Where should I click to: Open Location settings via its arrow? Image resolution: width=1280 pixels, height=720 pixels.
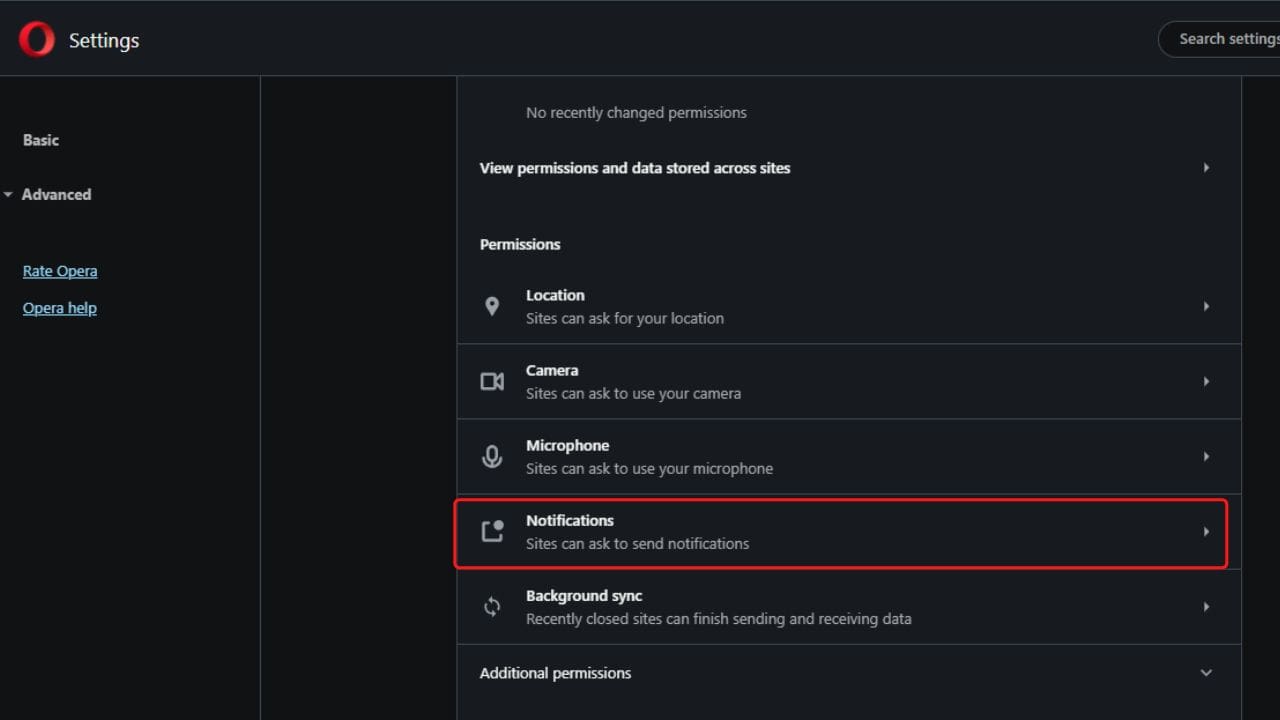(1206, 306)
